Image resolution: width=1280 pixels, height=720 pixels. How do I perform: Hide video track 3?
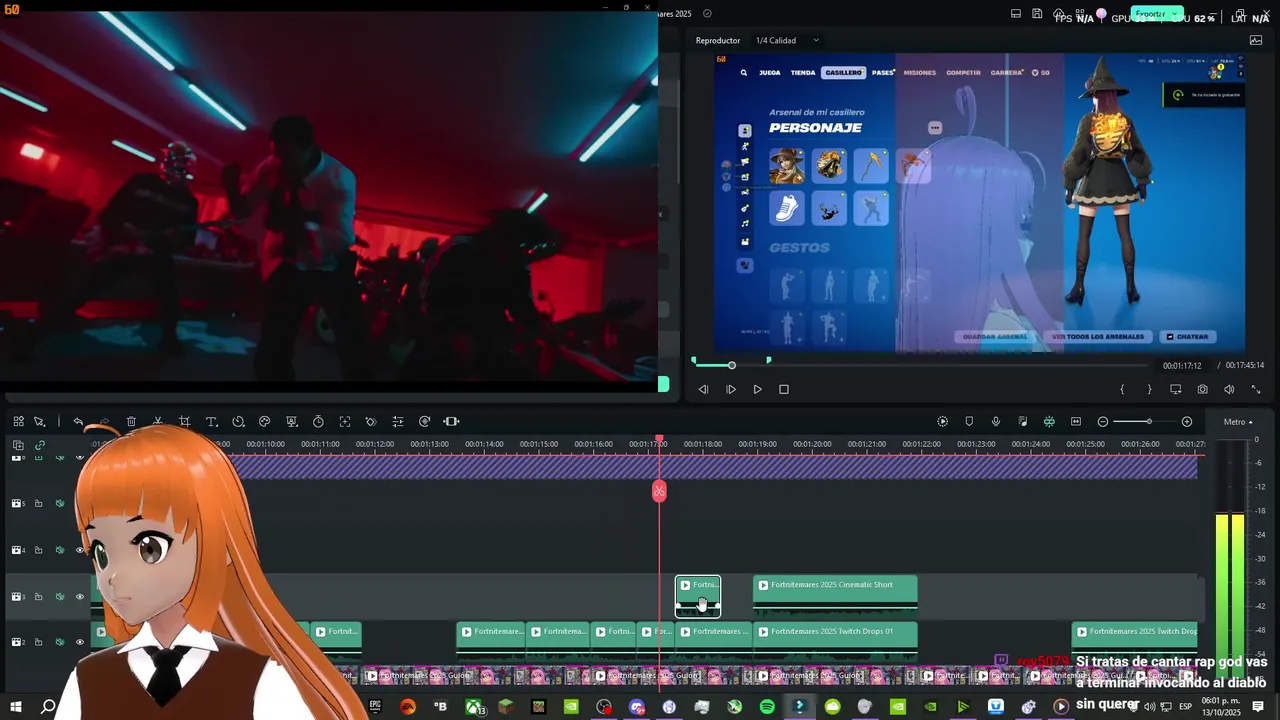click(x=80, y=597)
